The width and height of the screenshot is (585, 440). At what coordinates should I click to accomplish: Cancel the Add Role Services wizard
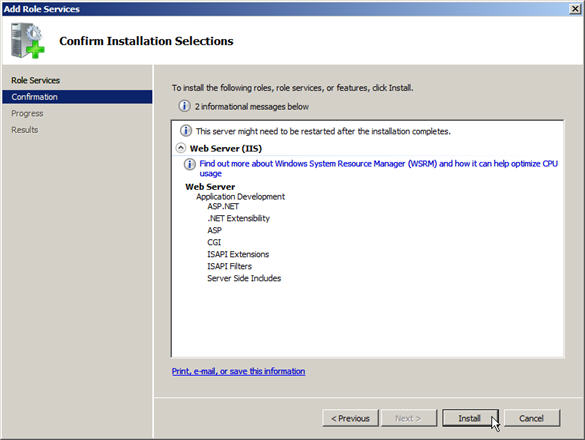[x=532, y=418]
